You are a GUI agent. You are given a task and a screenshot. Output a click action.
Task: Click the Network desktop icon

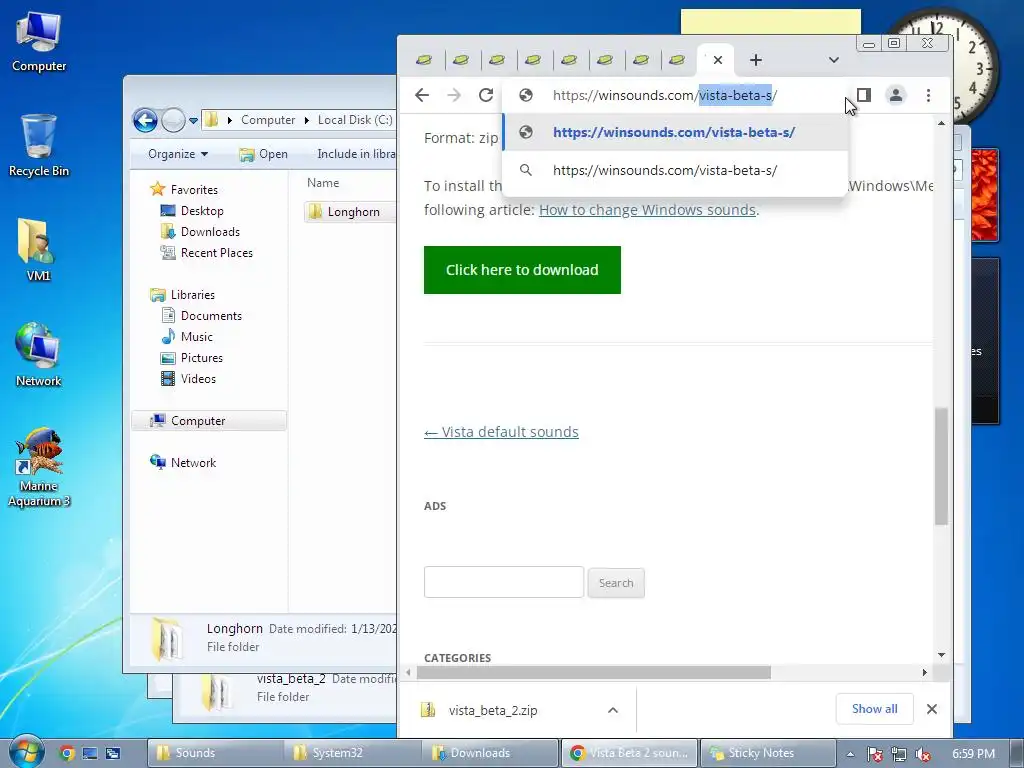point(39,356)
